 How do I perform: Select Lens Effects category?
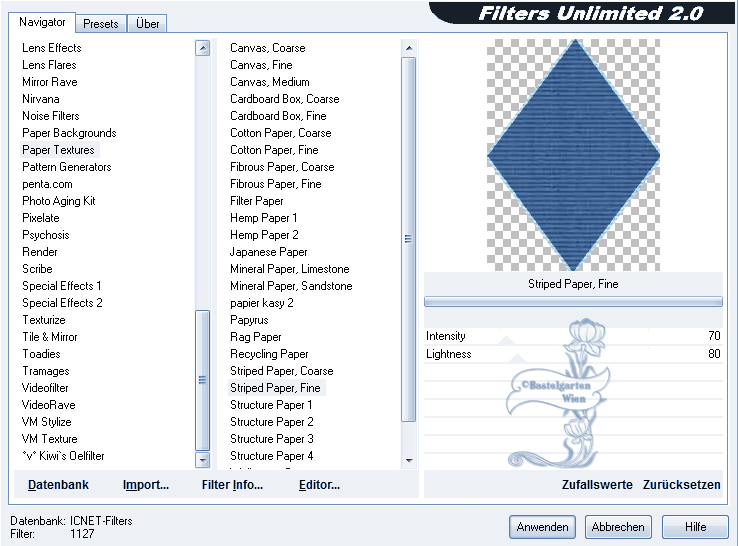[52, 48]
